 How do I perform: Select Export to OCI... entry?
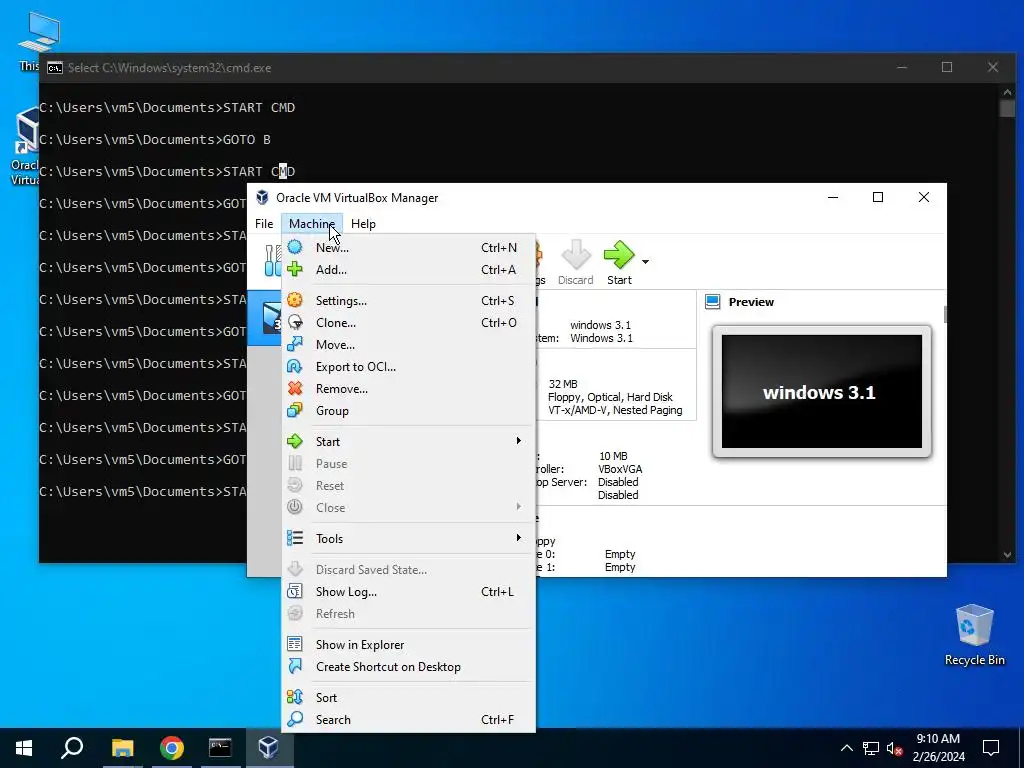pos(409,366)
